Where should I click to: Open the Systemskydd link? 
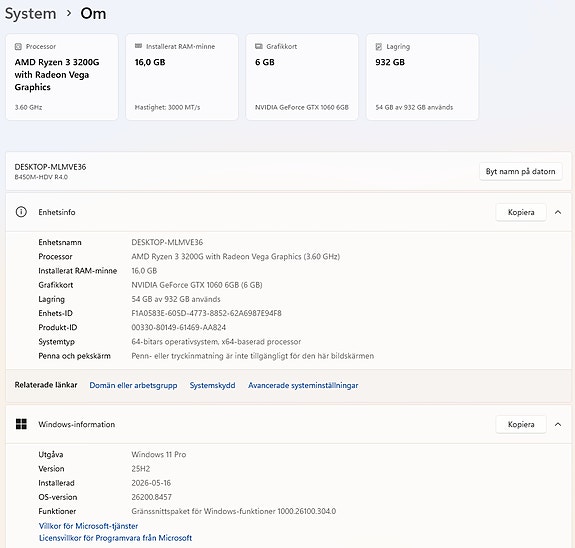212,385
